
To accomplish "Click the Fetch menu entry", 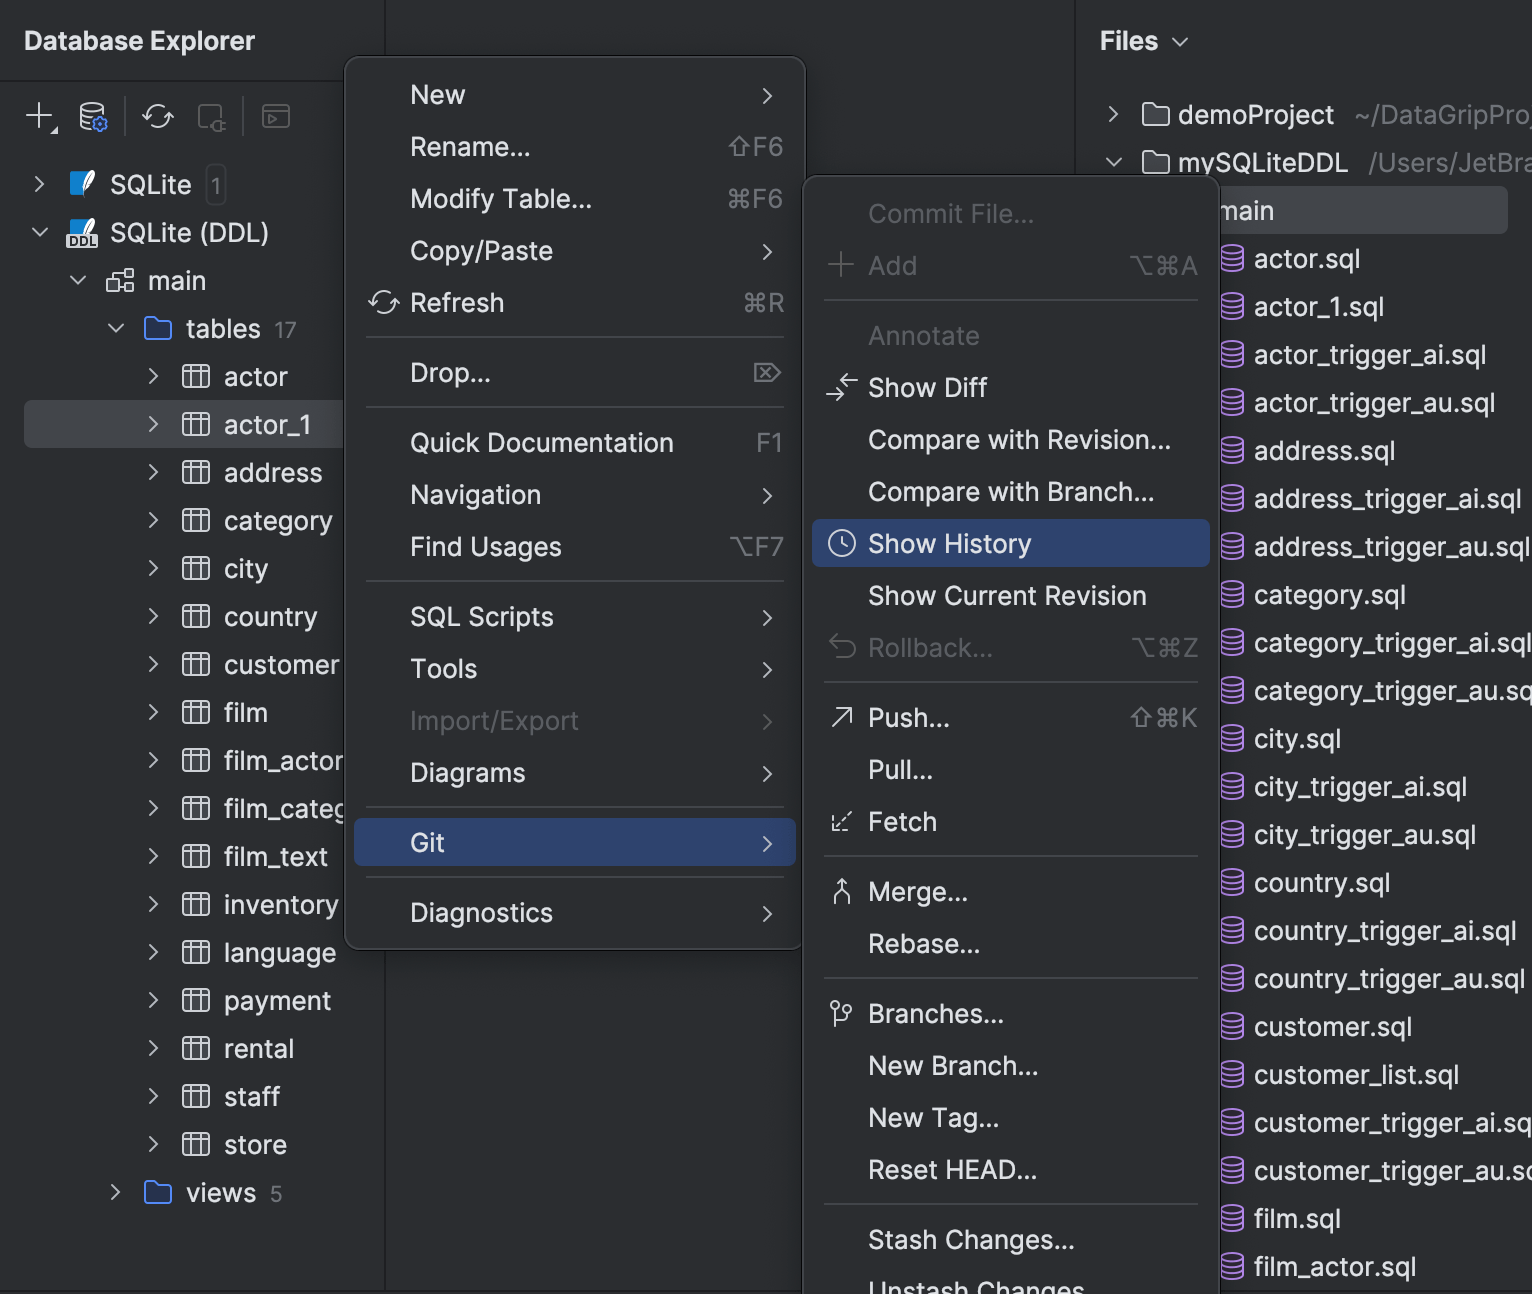I will pyautogui.click(x=901, y=821).
